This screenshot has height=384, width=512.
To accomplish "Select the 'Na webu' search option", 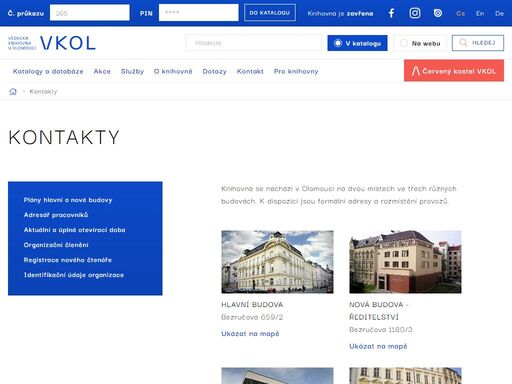I will pos(420,43).
